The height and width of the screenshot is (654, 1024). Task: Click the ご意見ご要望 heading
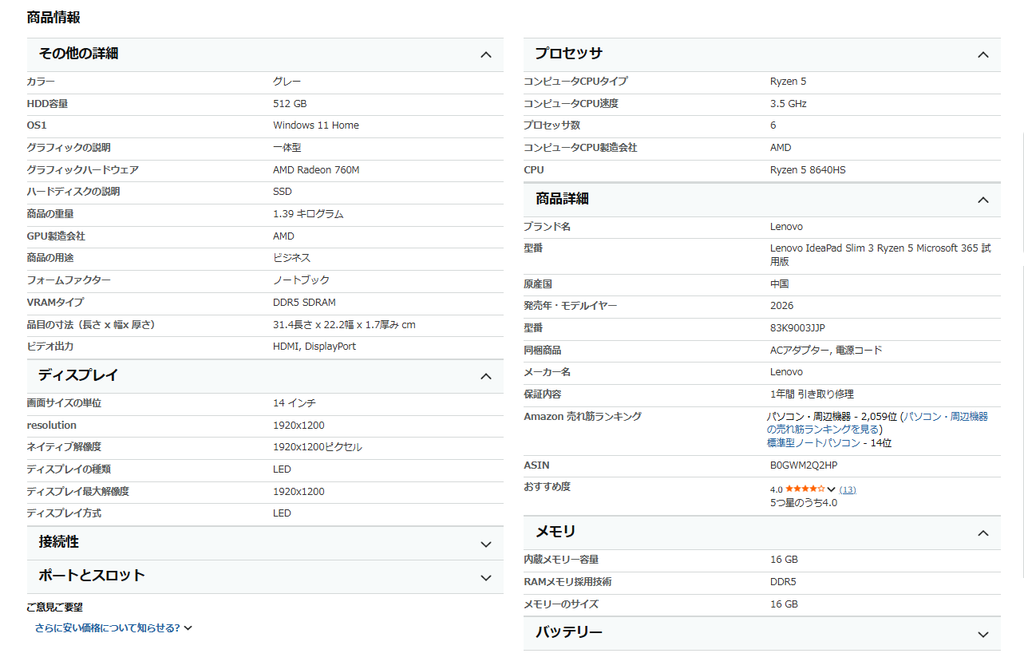(55, 607)
